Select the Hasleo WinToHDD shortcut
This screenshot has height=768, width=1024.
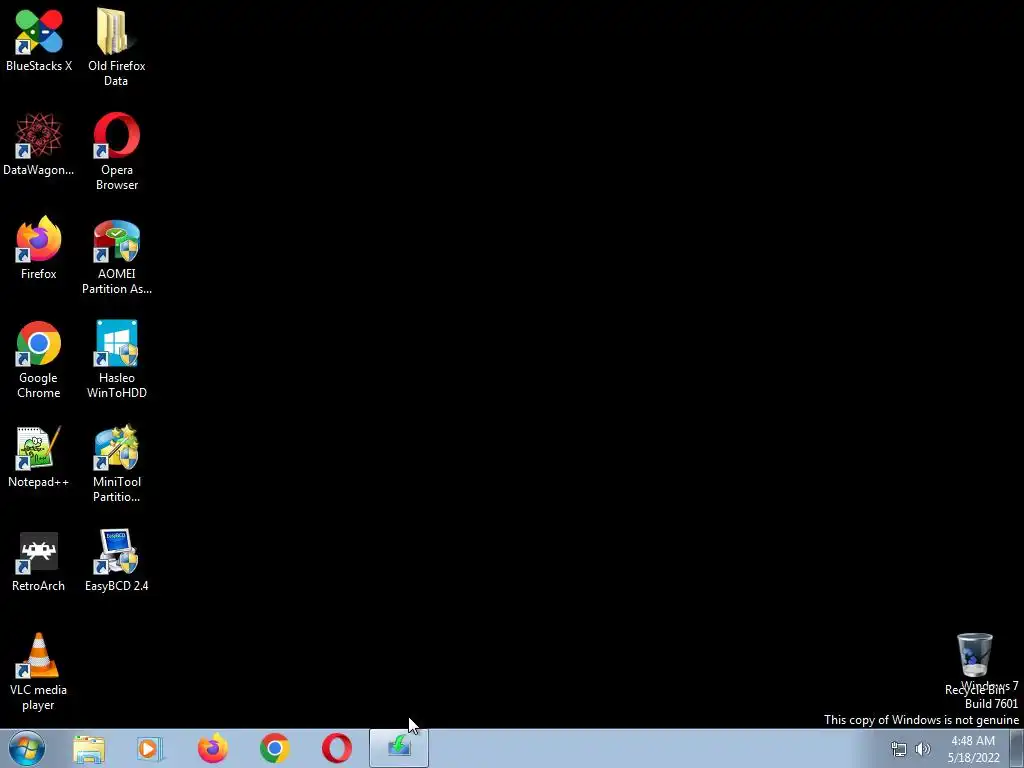click(116, 359)
